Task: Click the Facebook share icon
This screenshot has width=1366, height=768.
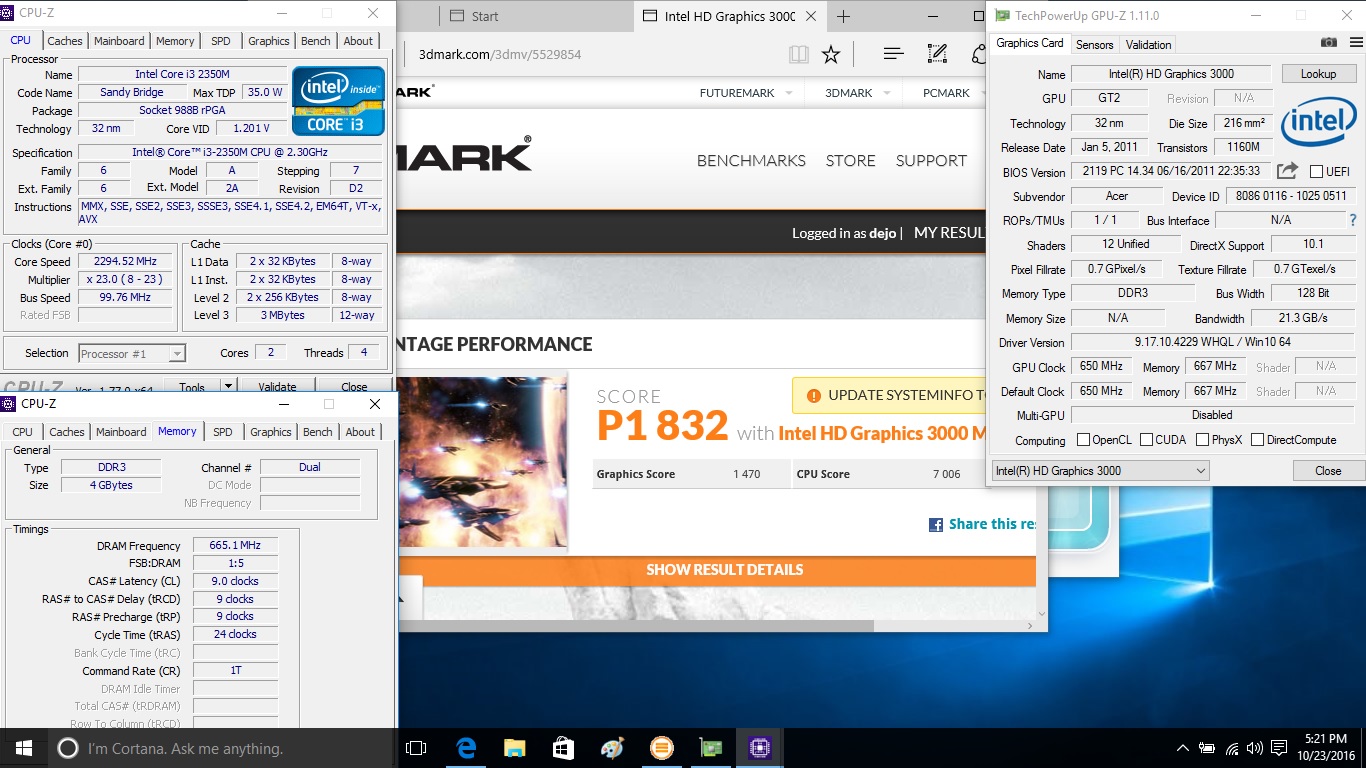Action: tap(936, 524)
